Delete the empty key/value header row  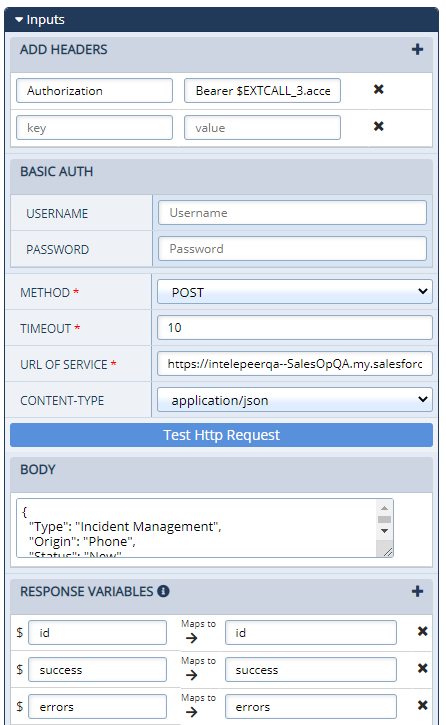point(379,126)
